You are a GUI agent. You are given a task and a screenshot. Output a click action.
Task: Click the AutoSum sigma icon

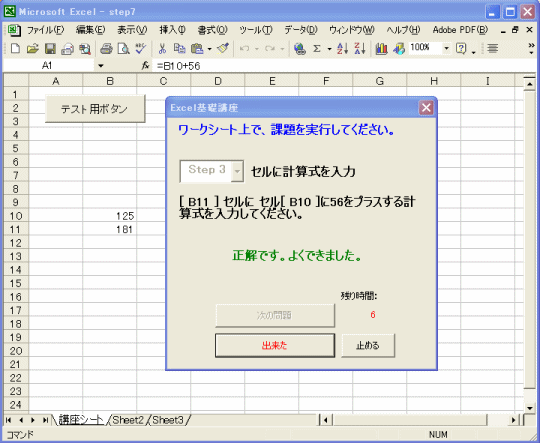[317, 49]
